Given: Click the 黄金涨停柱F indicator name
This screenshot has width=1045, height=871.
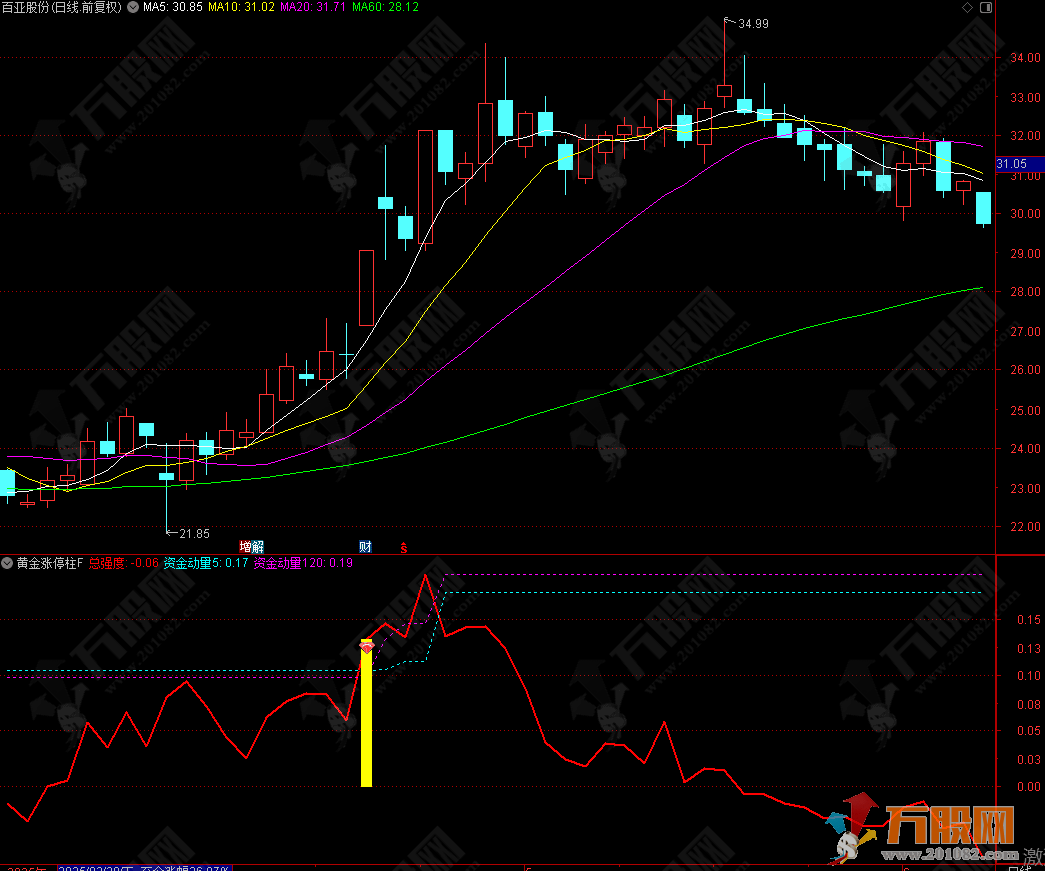Looking at the screenshot, I should [50, 563].
